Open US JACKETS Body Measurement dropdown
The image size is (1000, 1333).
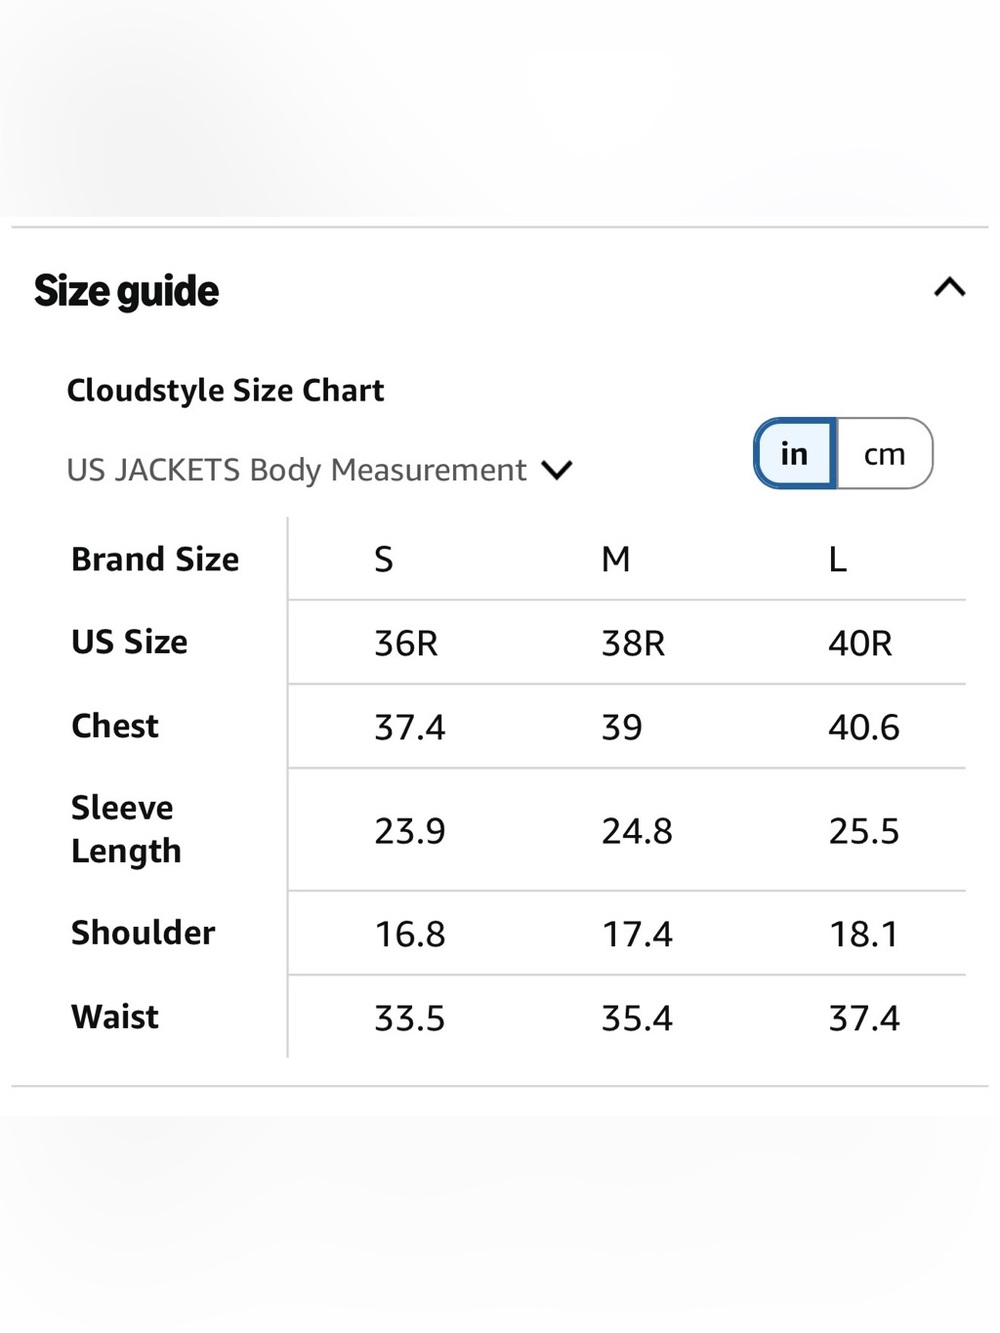[319, 470]
